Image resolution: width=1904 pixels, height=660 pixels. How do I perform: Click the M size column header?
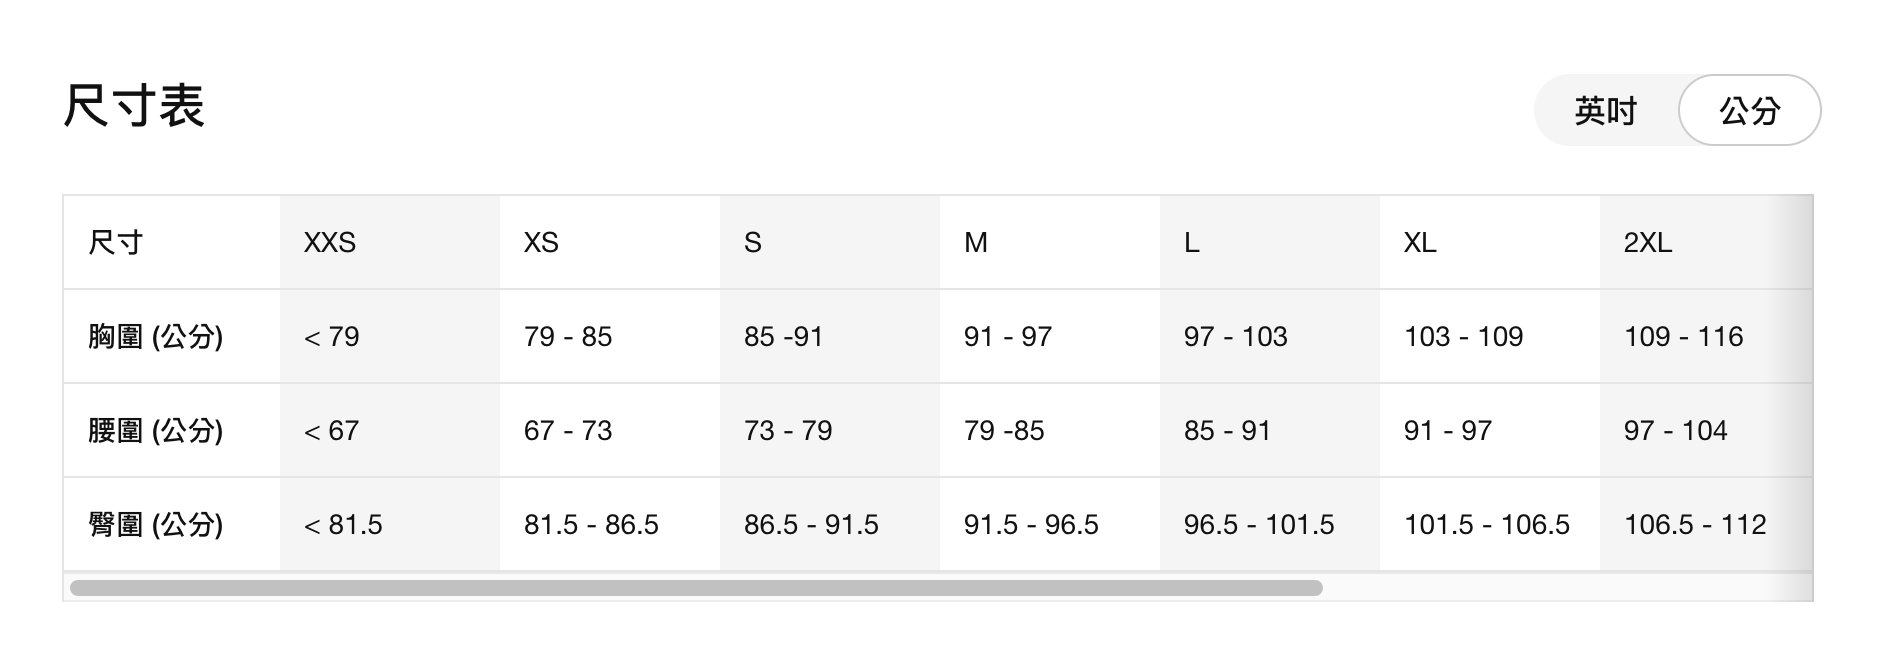coord(975,243)
